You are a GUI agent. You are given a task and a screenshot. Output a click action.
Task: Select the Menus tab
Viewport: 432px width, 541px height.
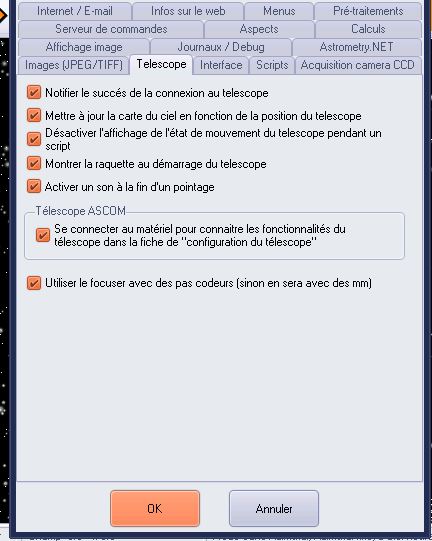[x=279, y=11]
